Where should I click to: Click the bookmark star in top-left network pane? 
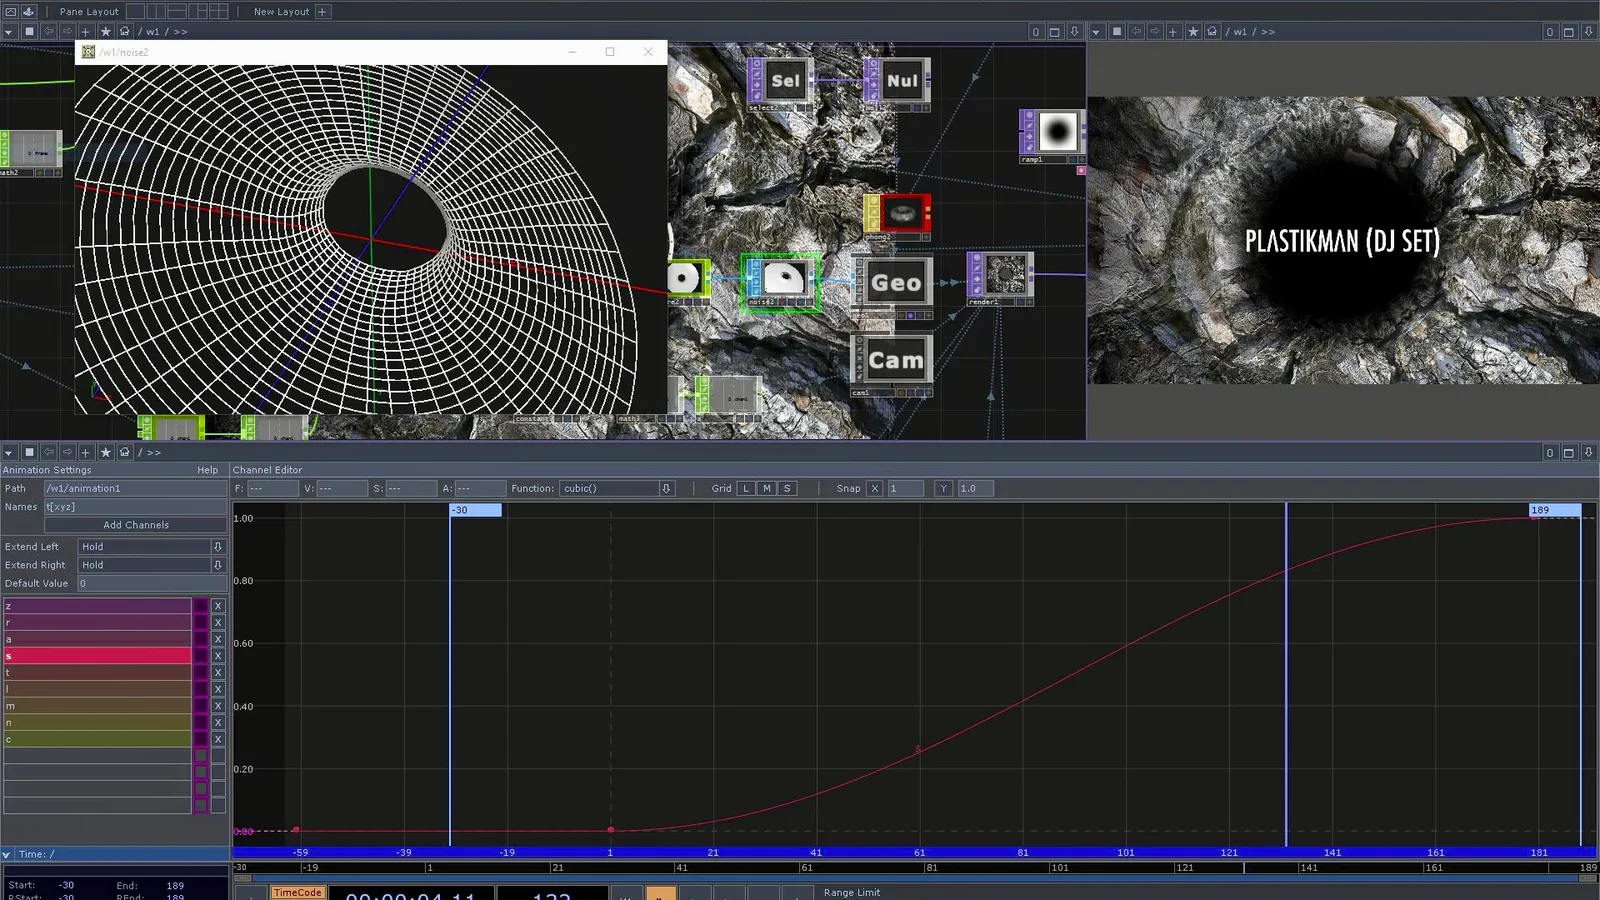click(x=105, y=32)
